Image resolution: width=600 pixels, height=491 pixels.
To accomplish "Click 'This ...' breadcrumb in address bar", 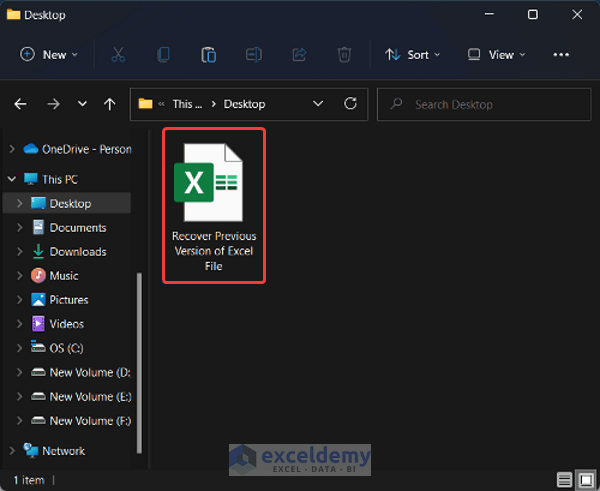I will point(187,104).
